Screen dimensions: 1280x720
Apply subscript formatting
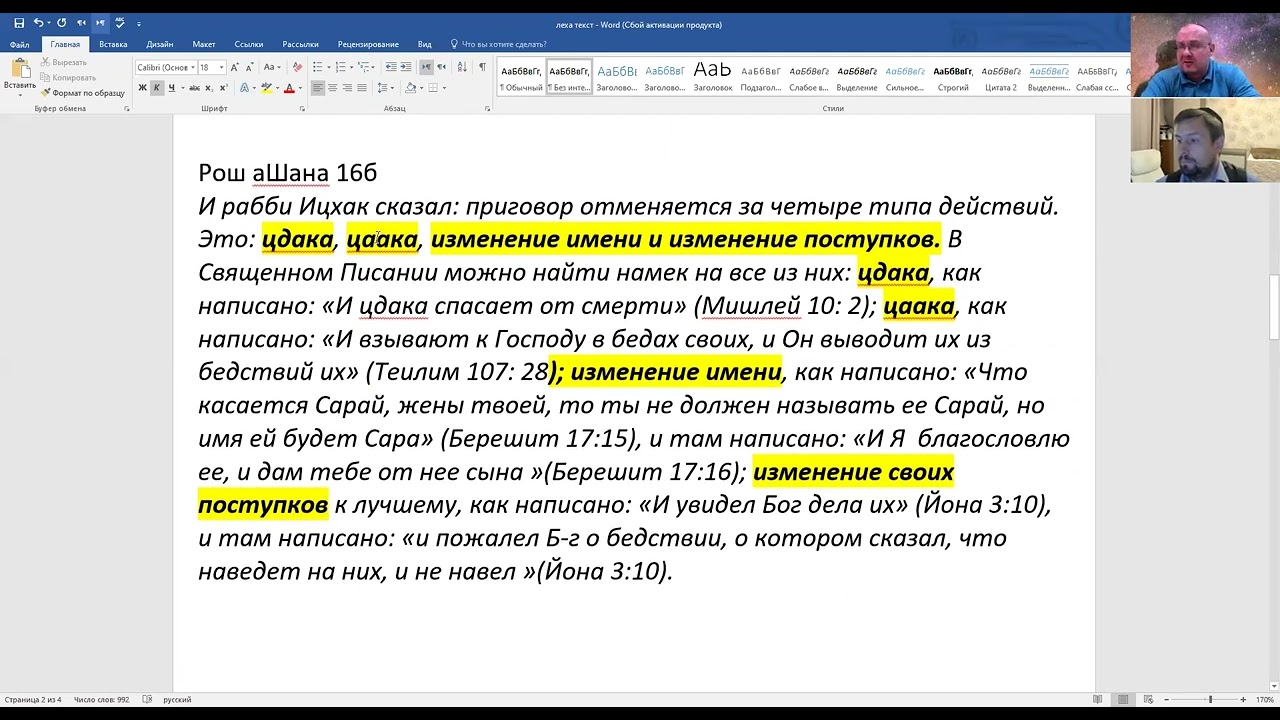coord(209,88)
